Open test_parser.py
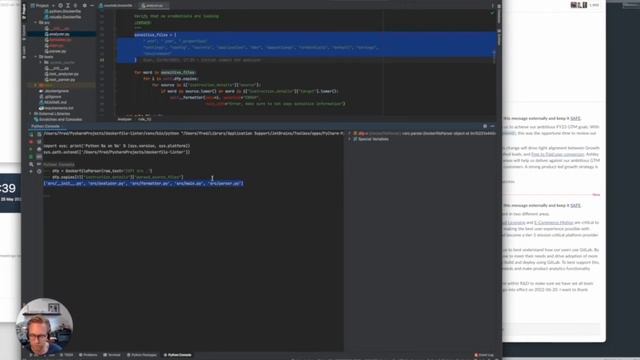This screenshot has width=640, height=360. click(61, 80)
